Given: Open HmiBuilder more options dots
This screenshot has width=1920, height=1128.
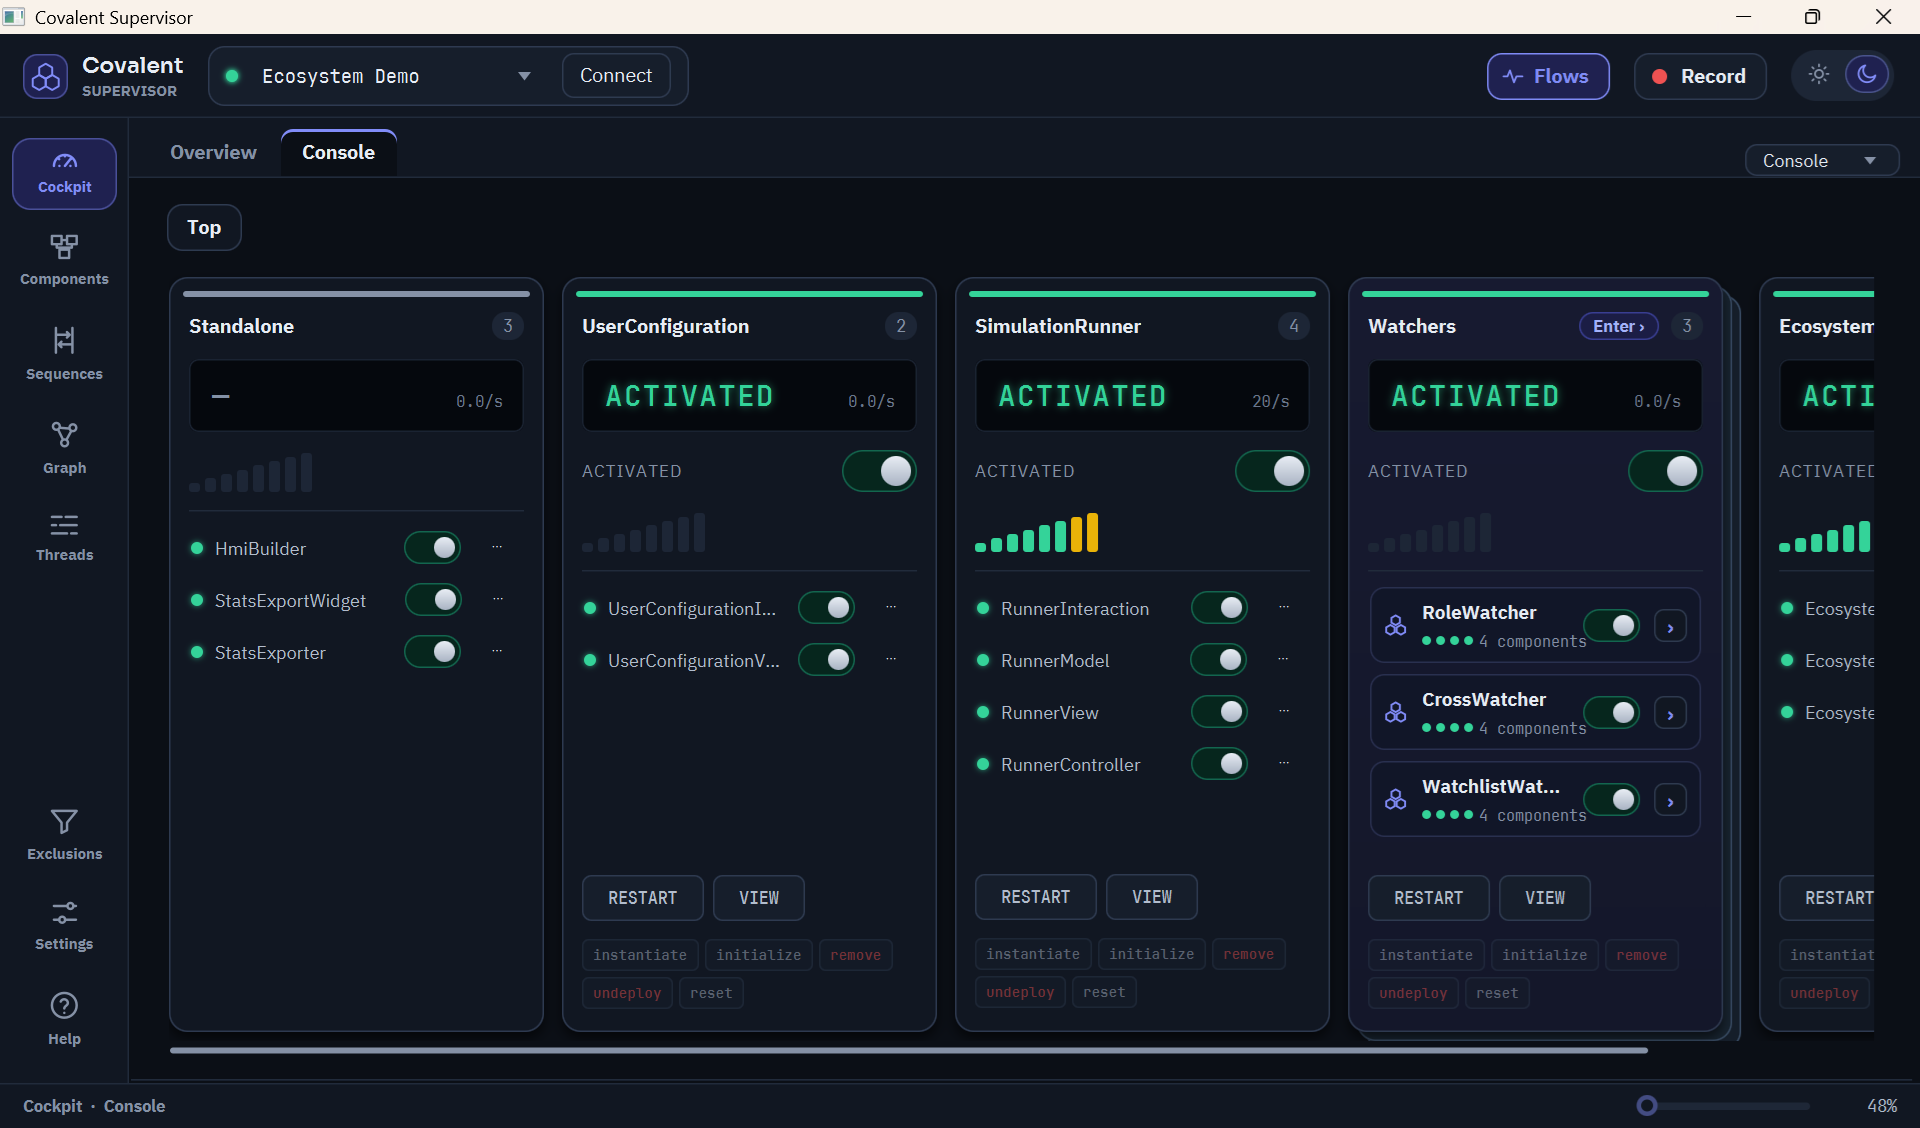Looking at the screenshot, I should pyautogui.click(x=497, y=547).
